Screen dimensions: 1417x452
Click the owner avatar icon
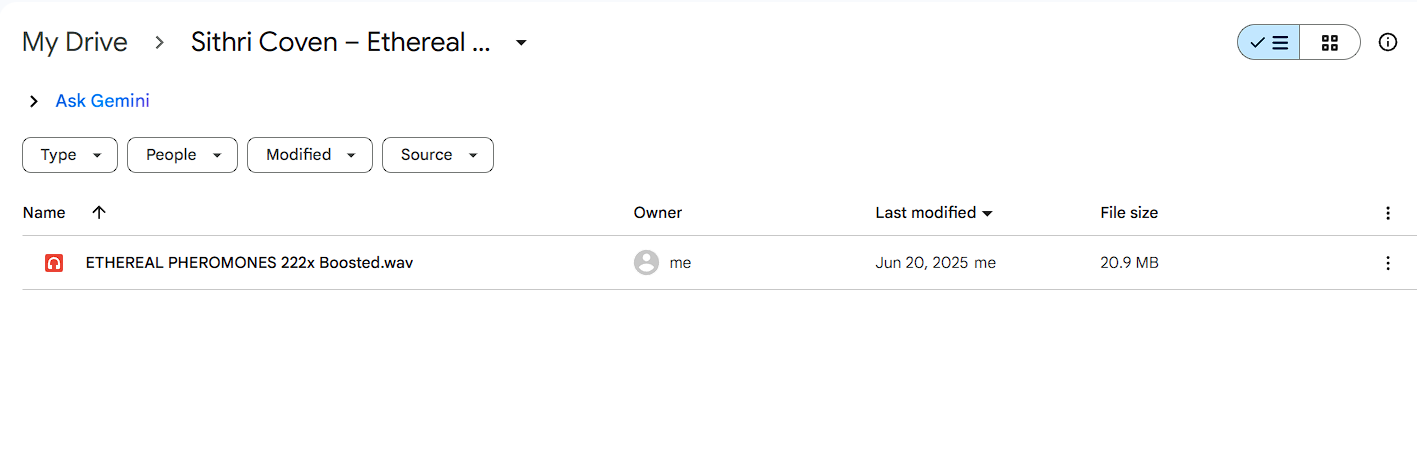tap(646, 263)
